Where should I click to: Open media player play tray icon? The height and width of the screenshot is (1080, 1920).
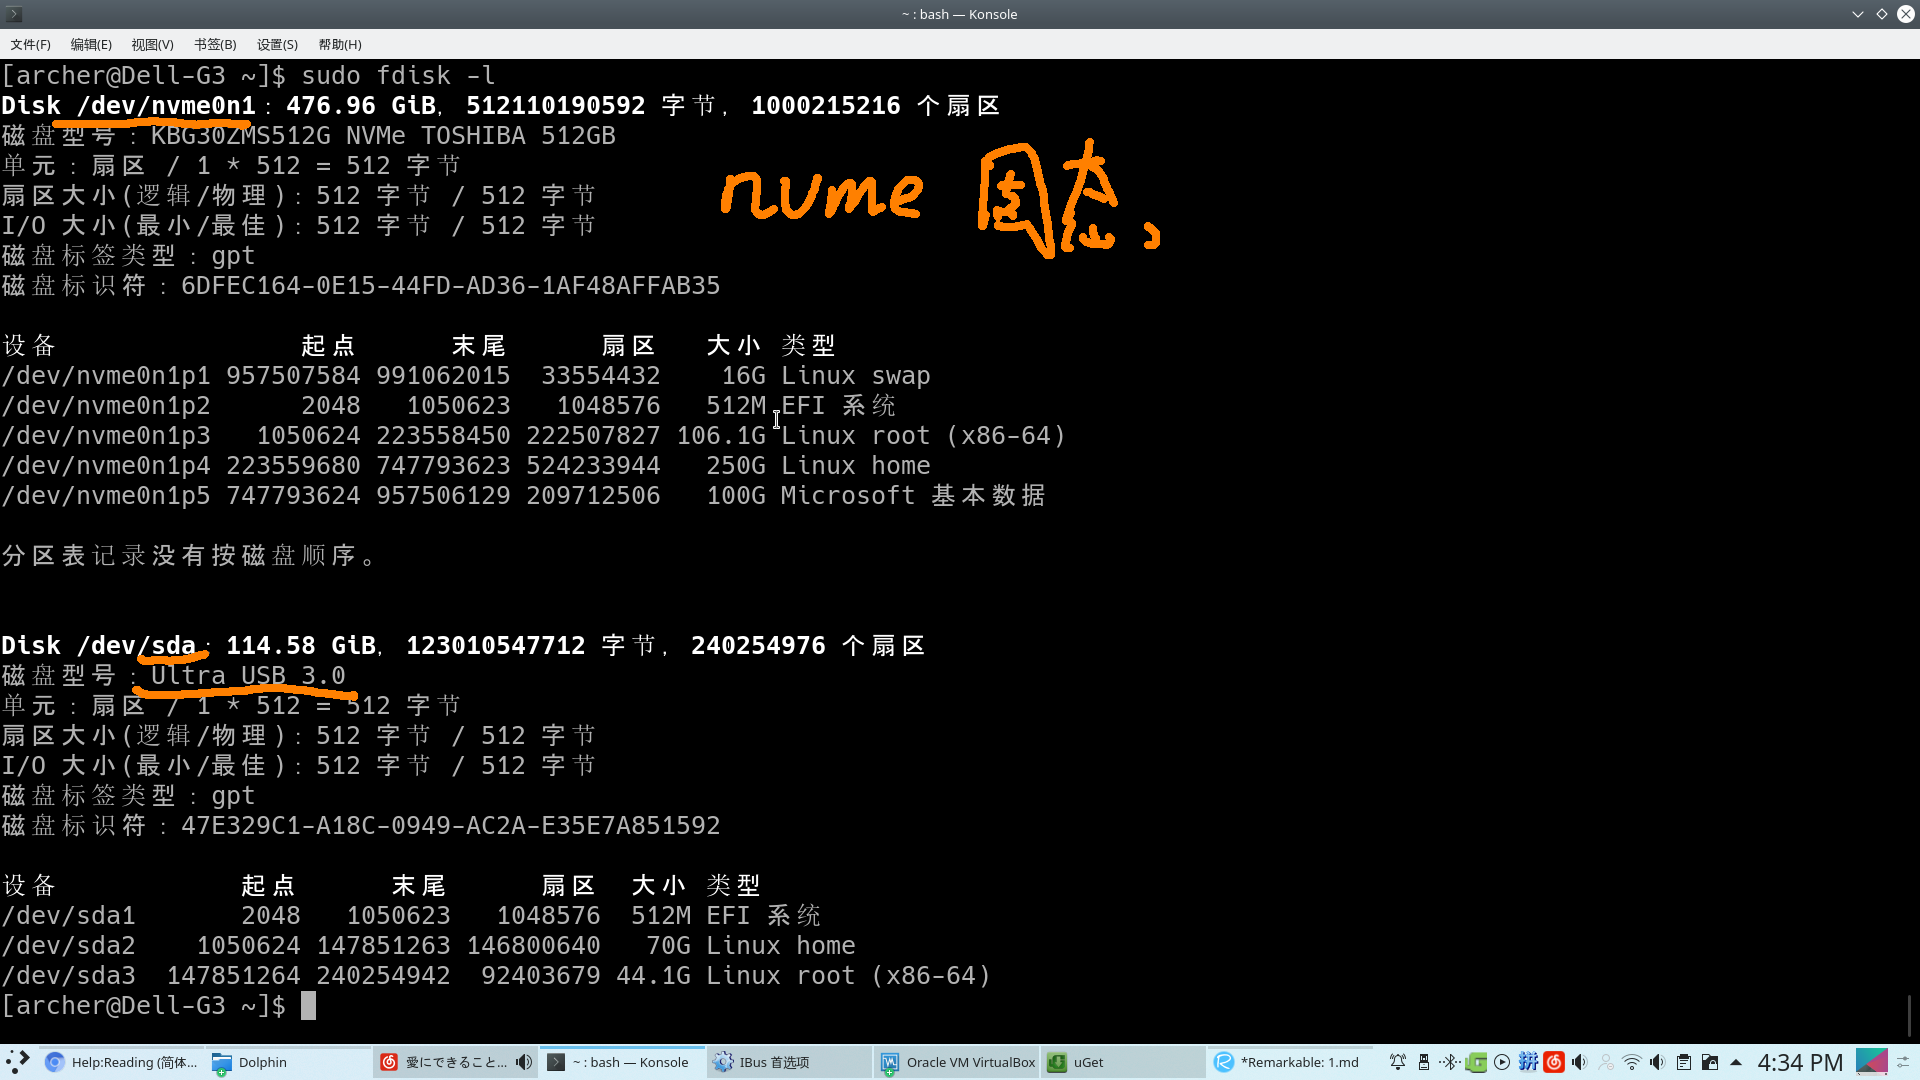[1502, 1062]
